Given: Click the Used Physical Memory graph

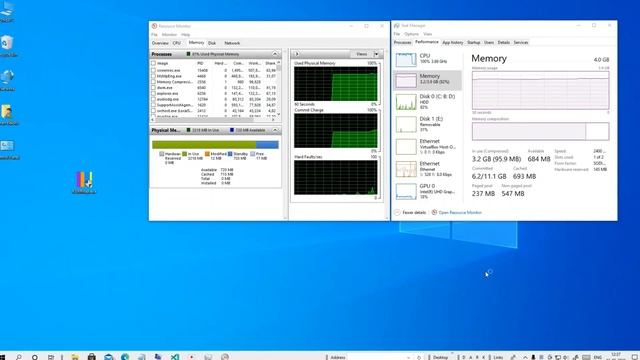Looking at the screenshot, I should (x=336, y=84).
